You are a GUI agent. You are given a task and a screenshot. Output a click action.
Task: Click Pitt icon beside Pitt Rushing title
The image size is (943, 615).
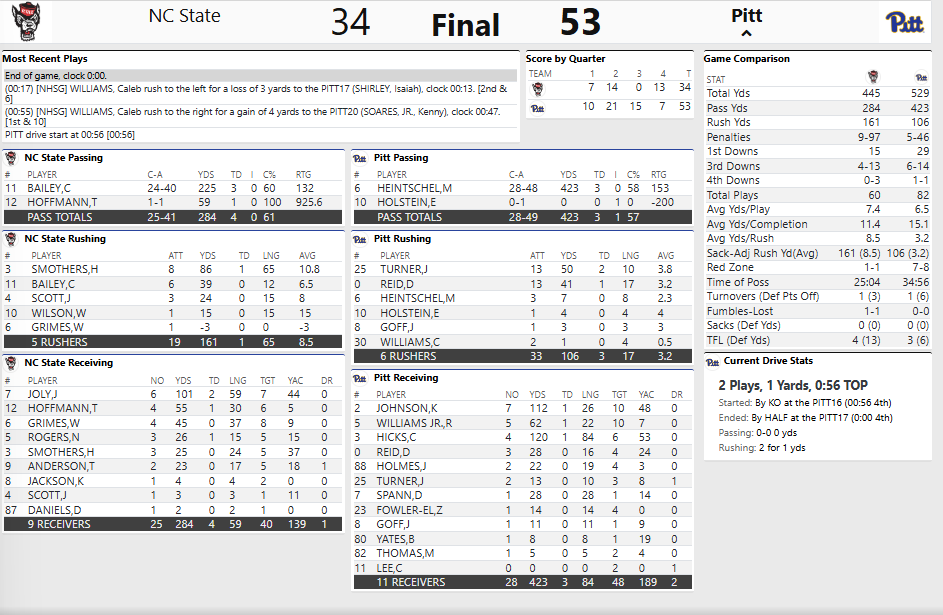point(361,239)
